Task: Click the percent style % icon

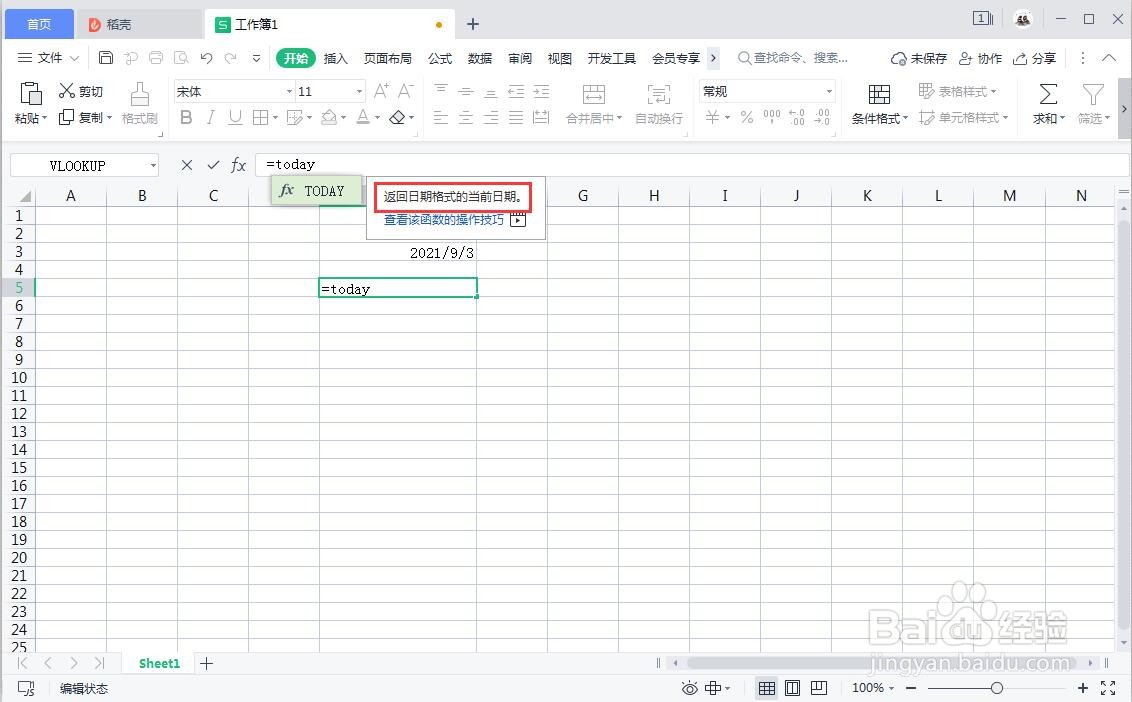Action: click(x=745, y=117)
